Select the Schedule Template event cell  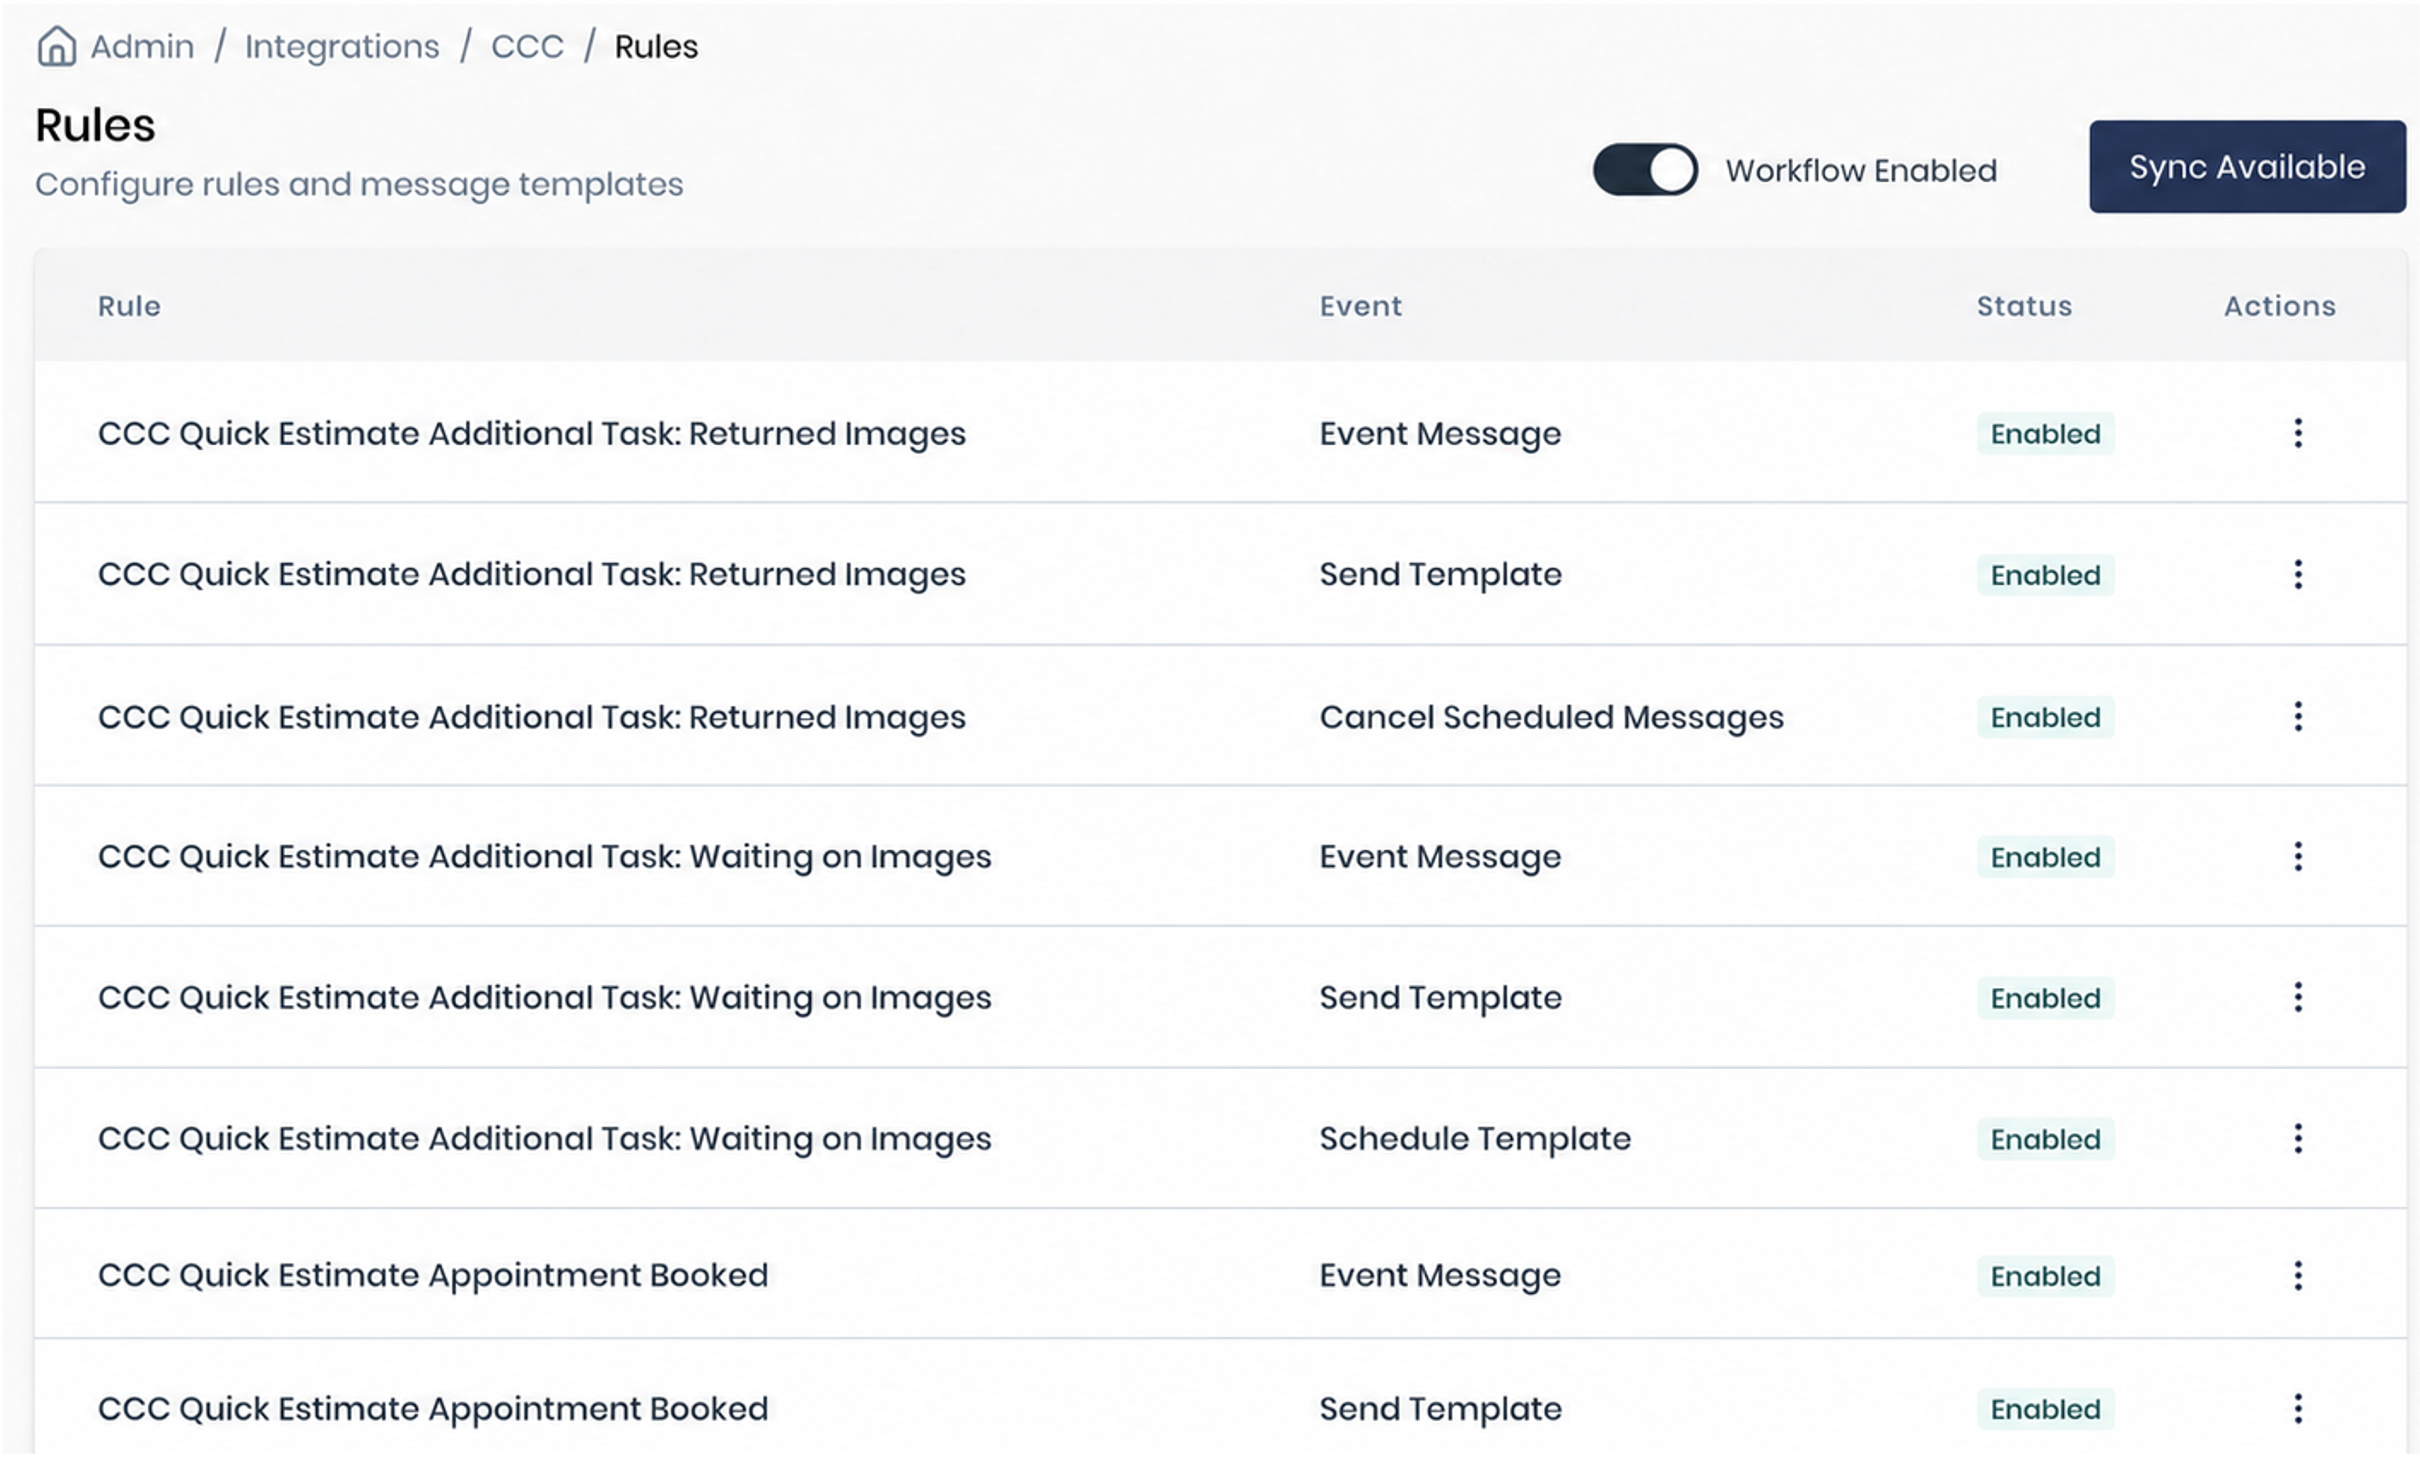pyautogui.click(x=1475, y=1139)
